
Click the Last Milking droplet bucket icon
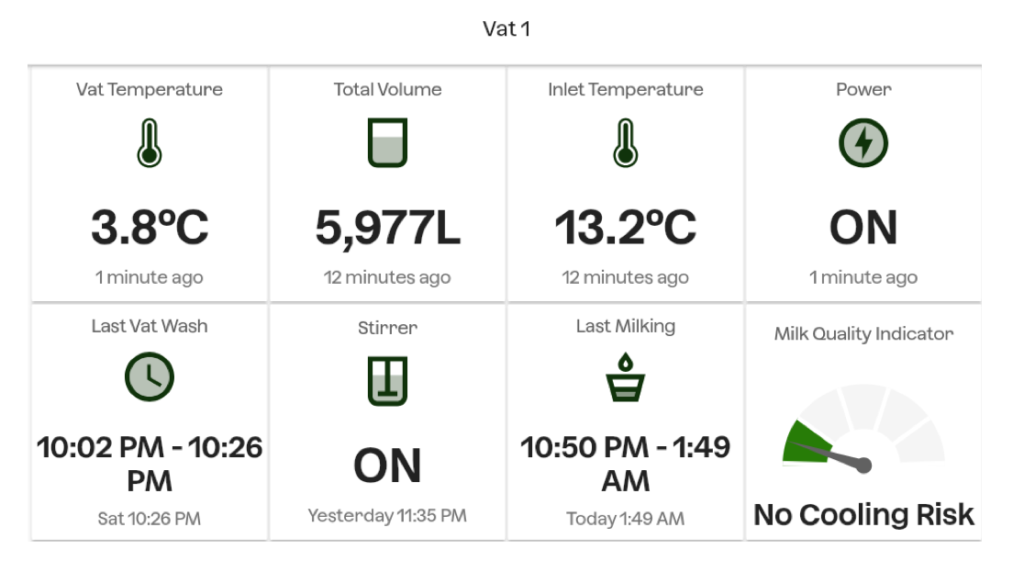(626, 377)
